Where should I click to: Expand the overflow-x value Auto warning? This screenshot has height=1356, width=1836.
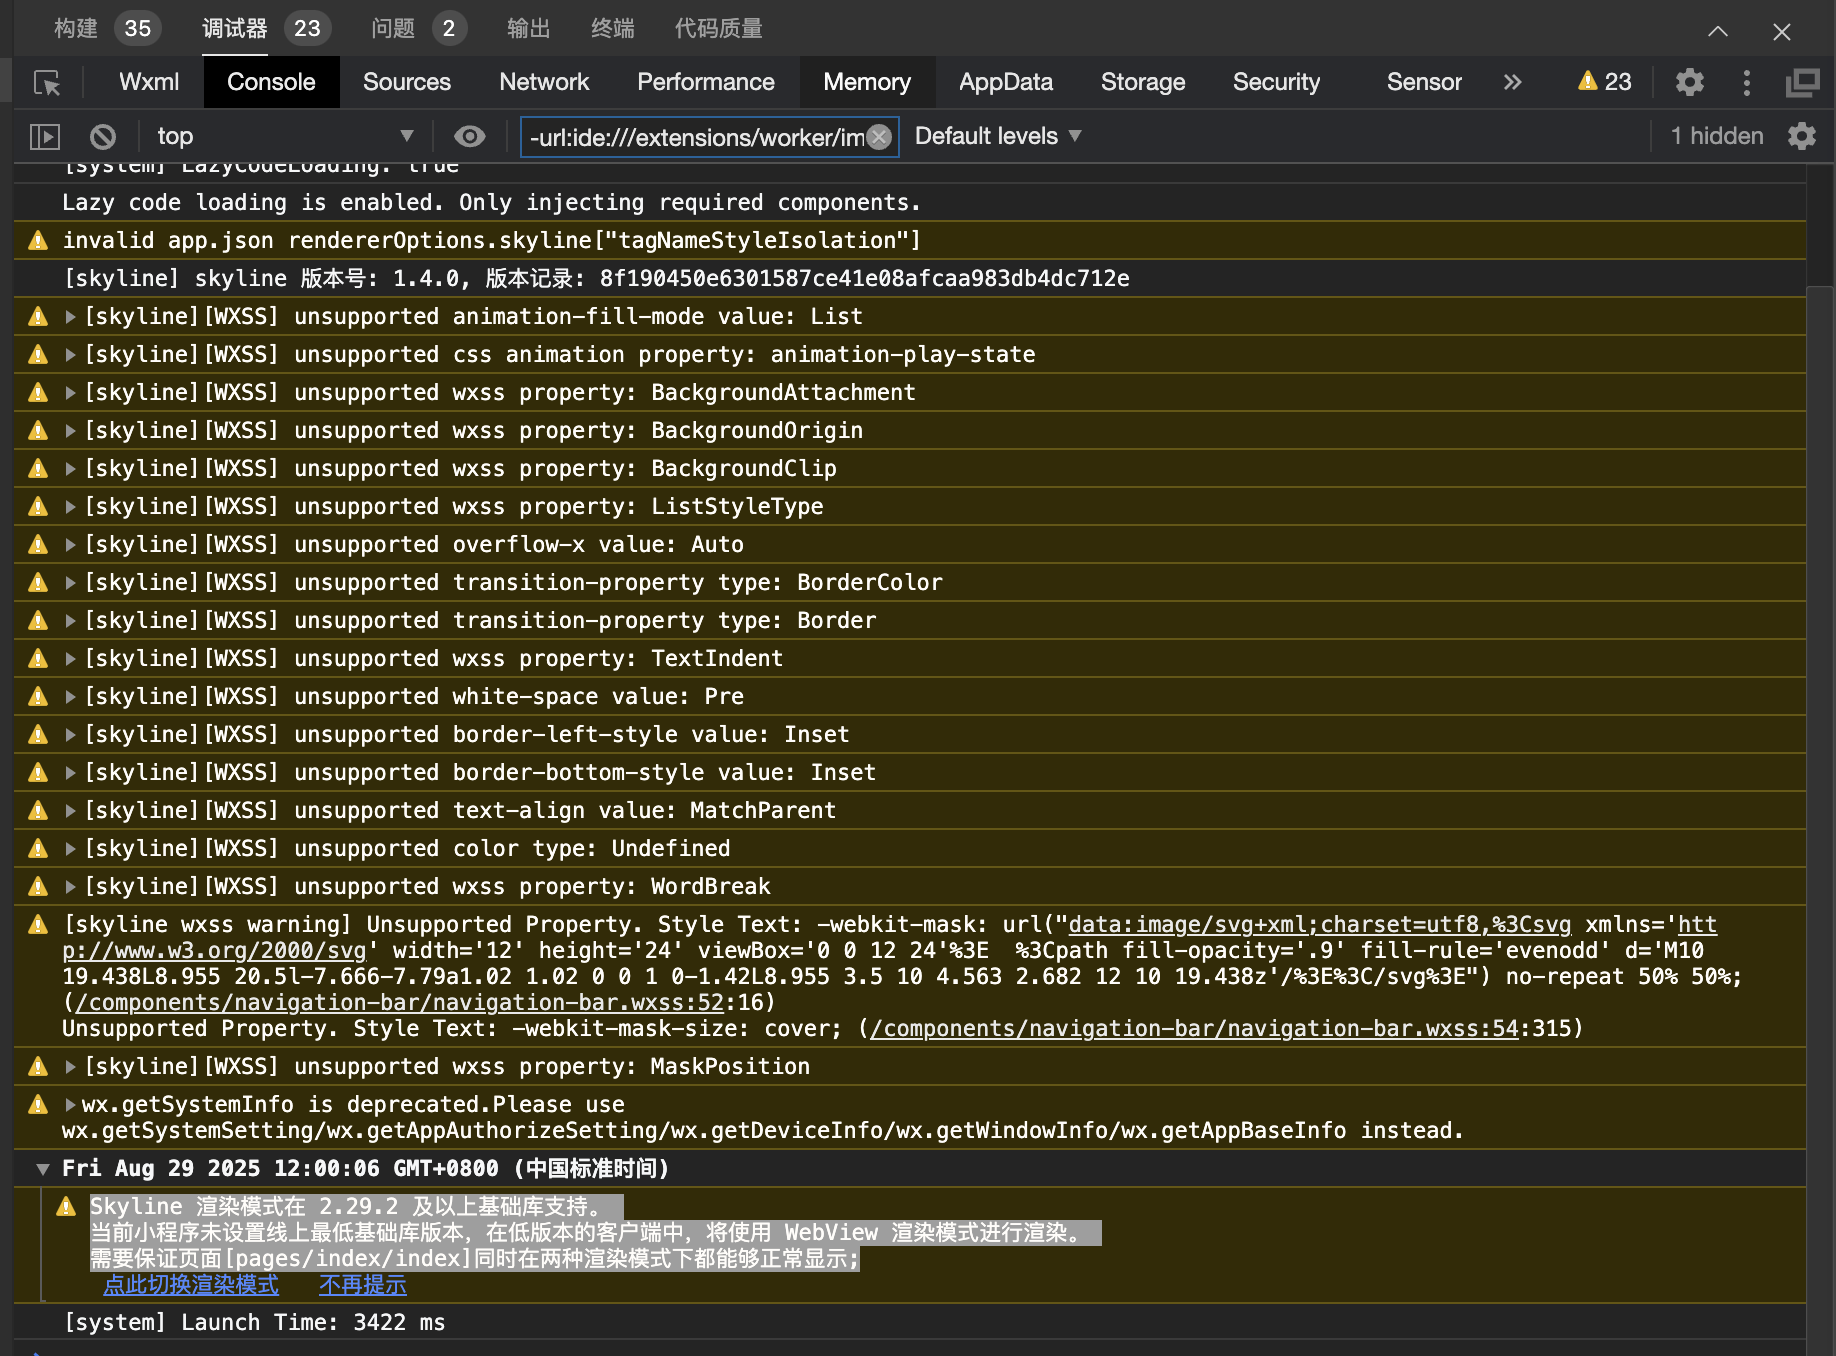[70, 545]
